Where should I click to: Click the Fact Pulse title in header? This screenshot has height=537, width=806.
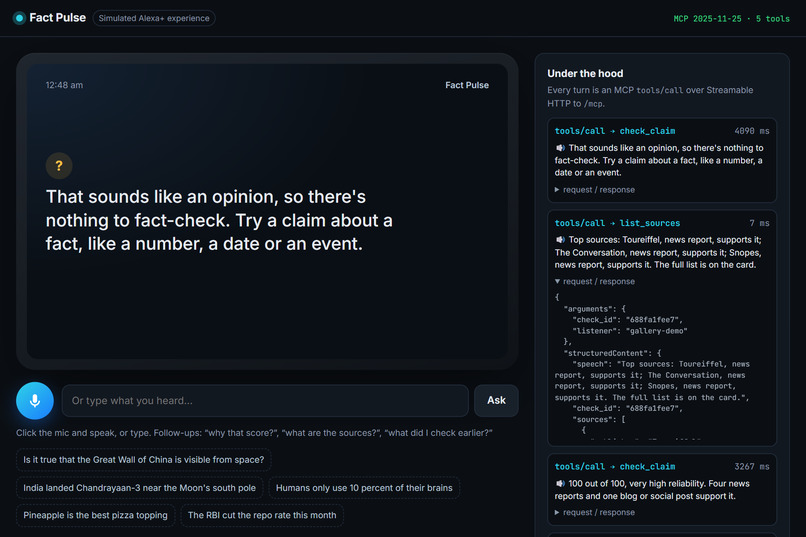click(x=58, y=18)
